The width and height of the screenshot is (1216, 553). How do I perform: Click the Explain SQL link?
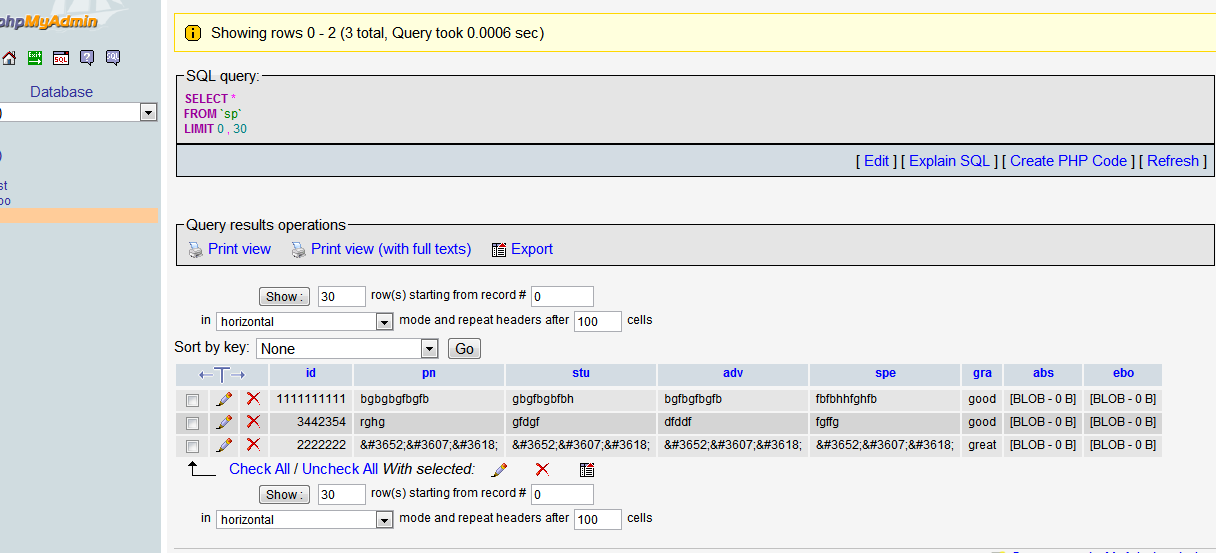(x=949, y=161)
